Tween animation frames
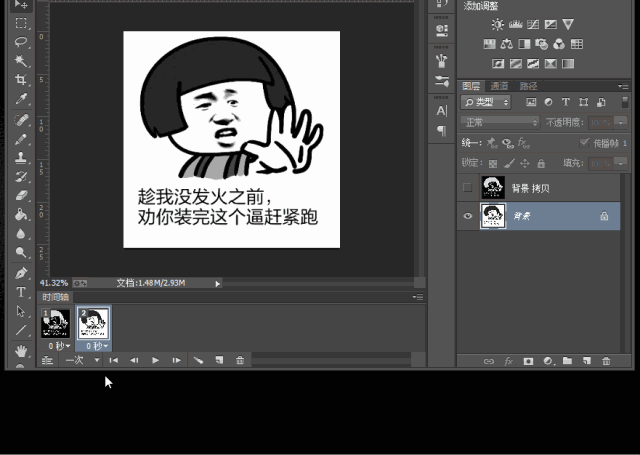Screen dimensions: 640x455 point(198,360)
